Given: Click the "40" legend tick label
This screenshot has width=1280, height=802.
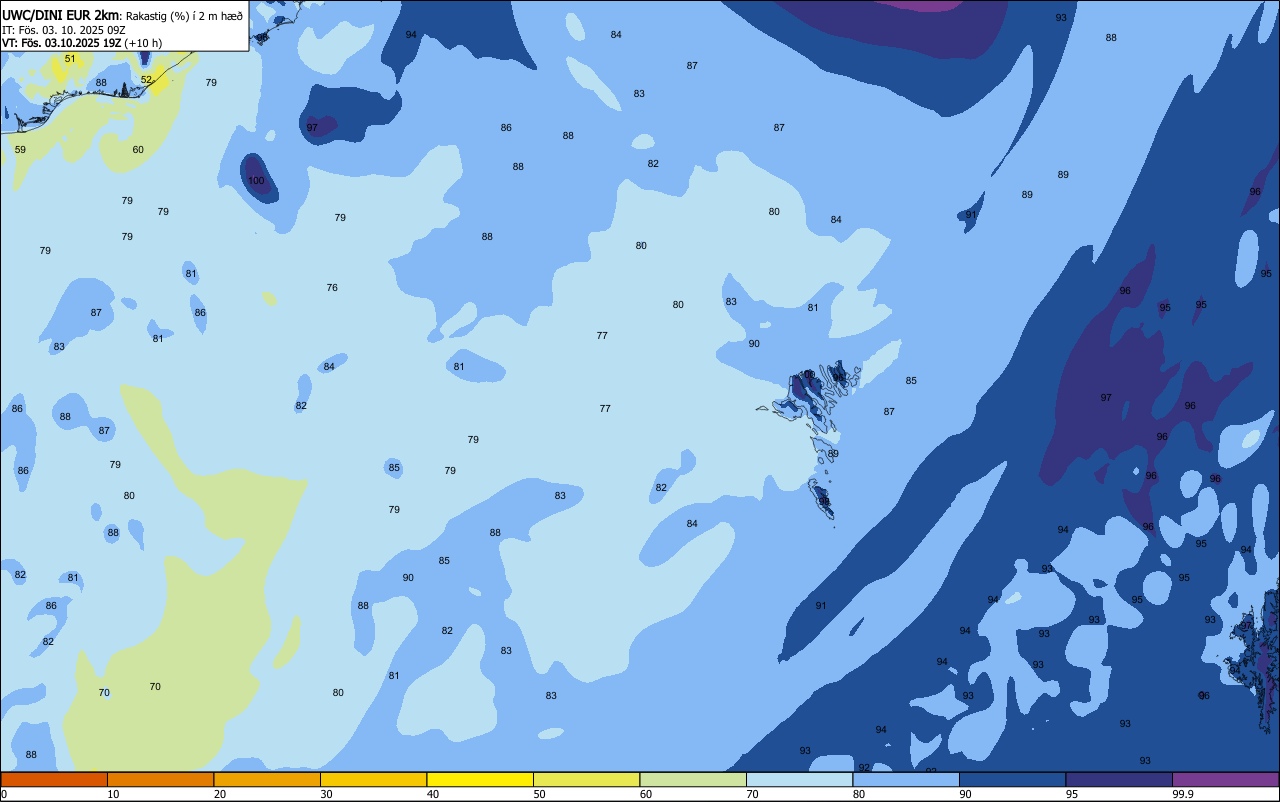Looking at the screenshot, I should coord(432,794).
